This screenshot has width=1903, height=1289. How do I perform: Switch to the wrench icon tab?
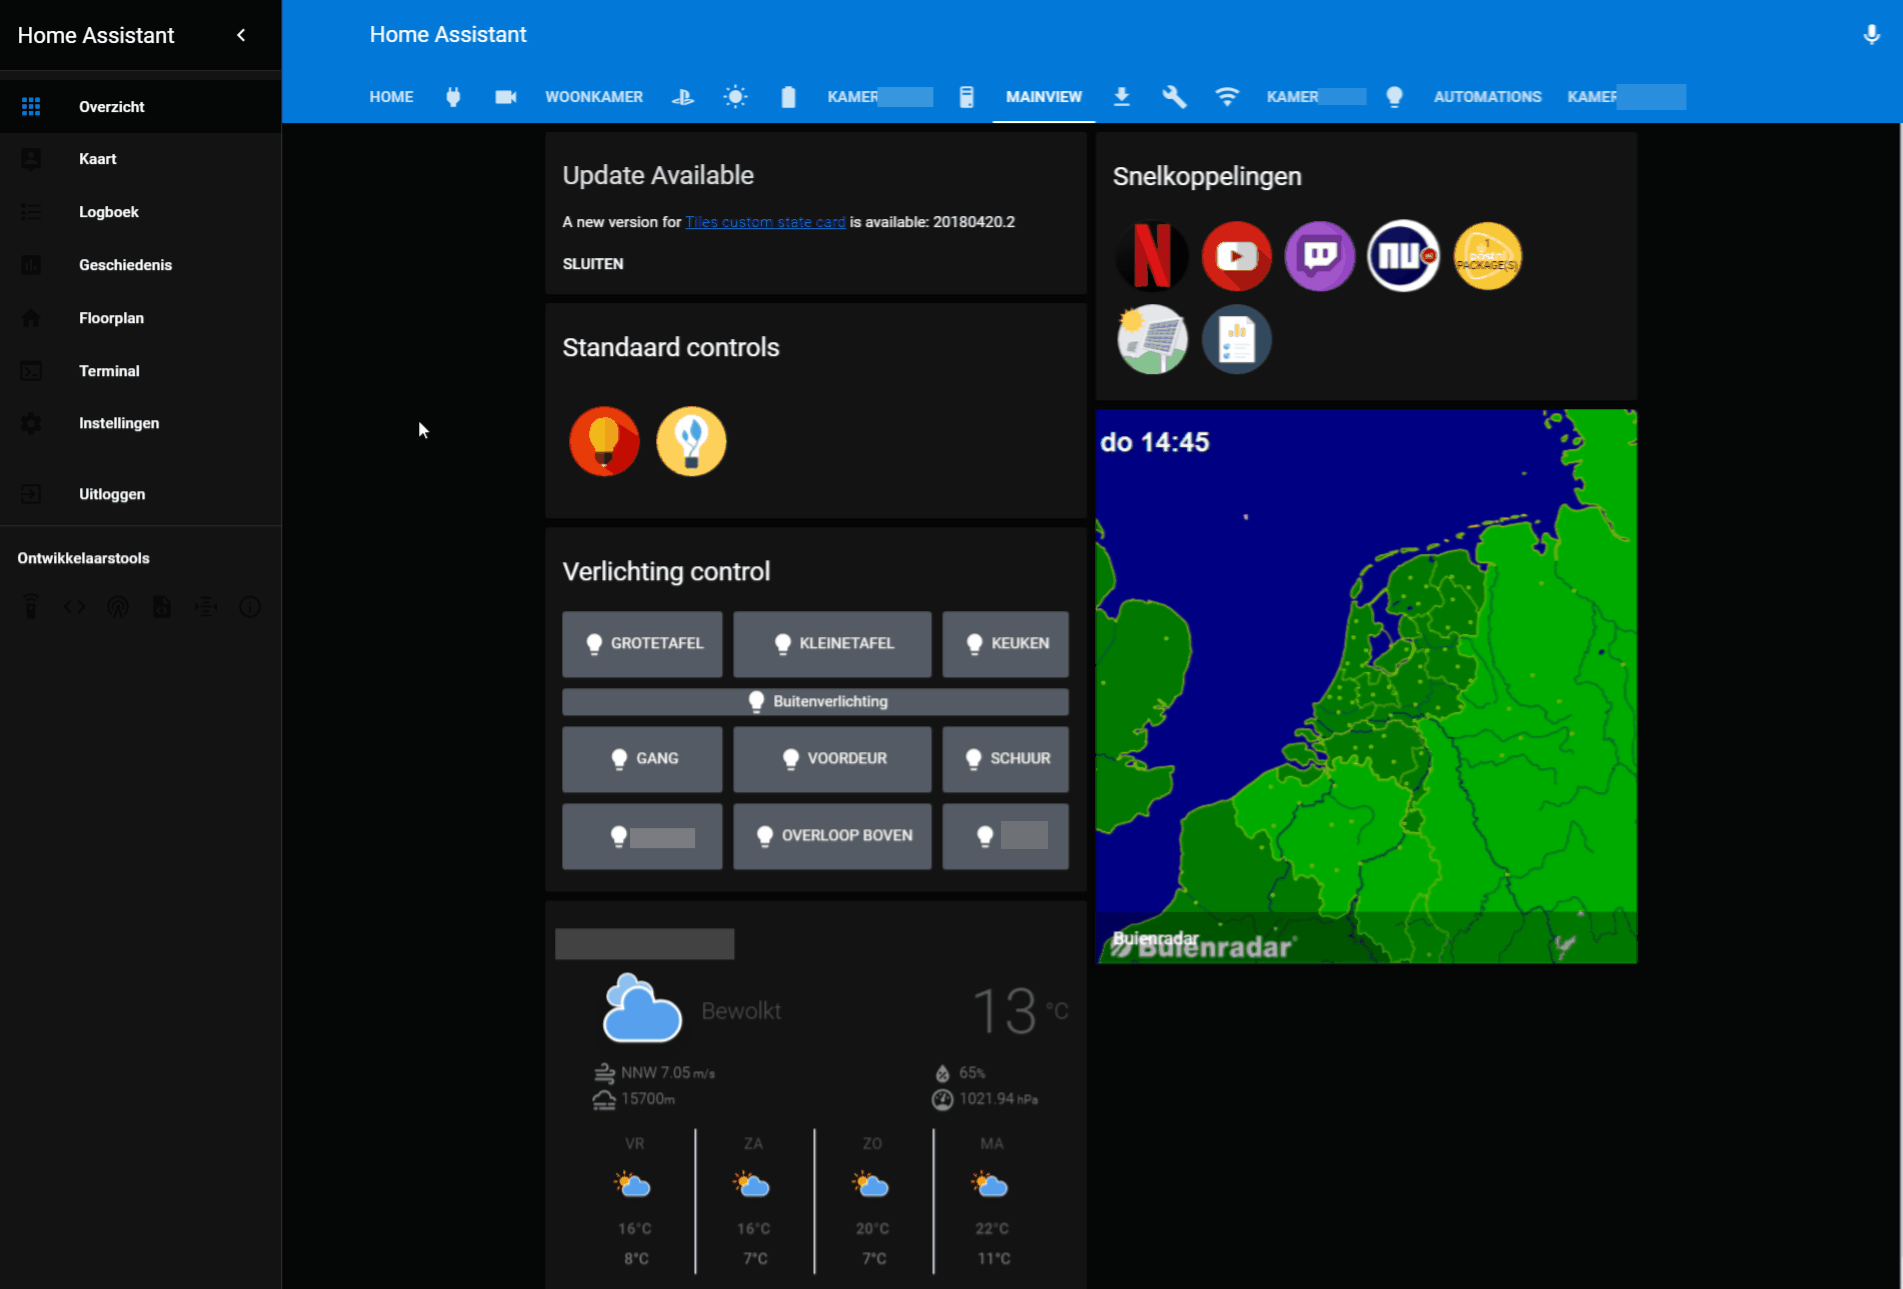tap(1174, 97)
